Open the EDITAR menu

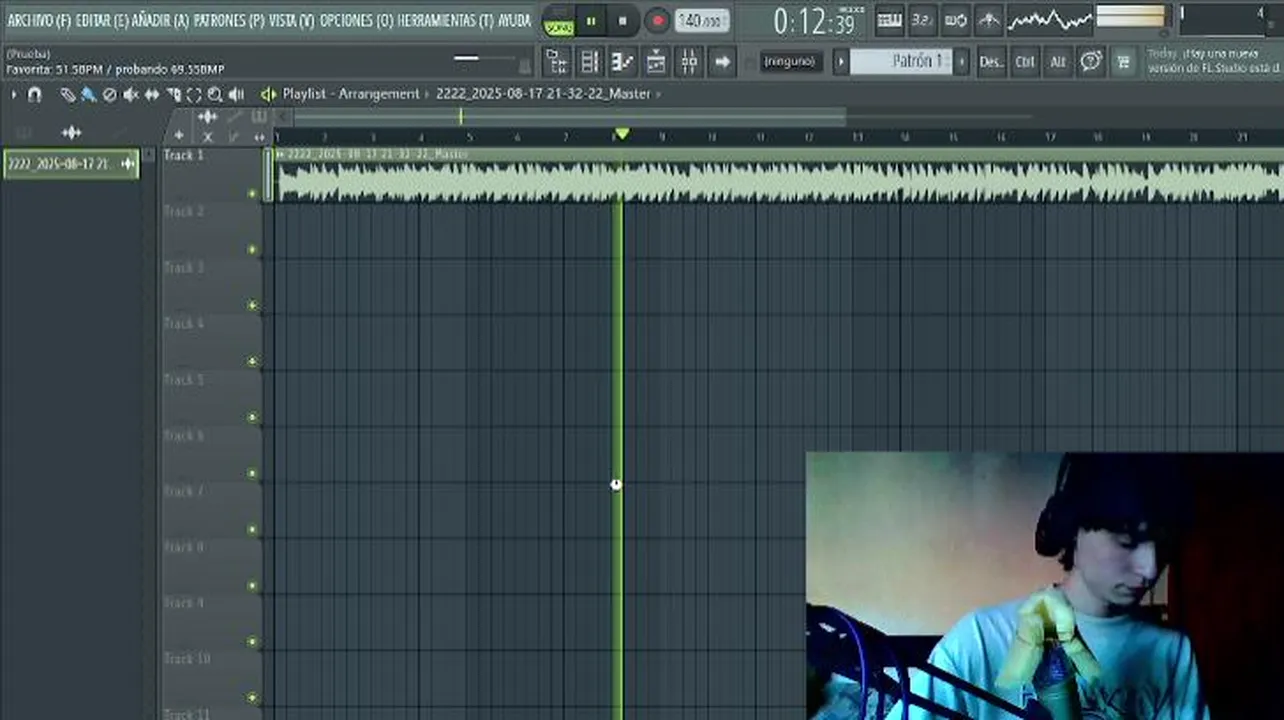100,20
